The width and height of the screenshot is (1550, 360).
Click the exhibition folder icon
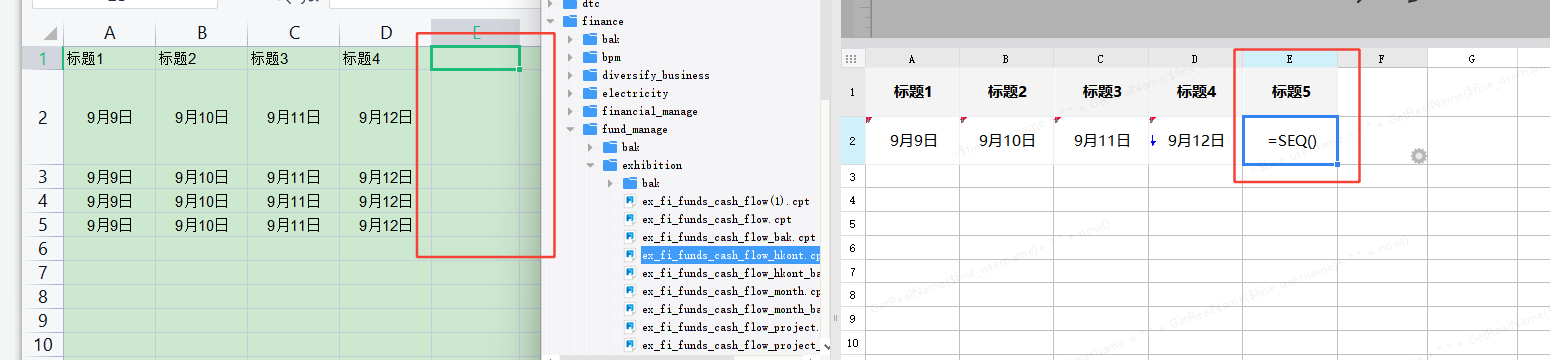click(x=610, y=165)
